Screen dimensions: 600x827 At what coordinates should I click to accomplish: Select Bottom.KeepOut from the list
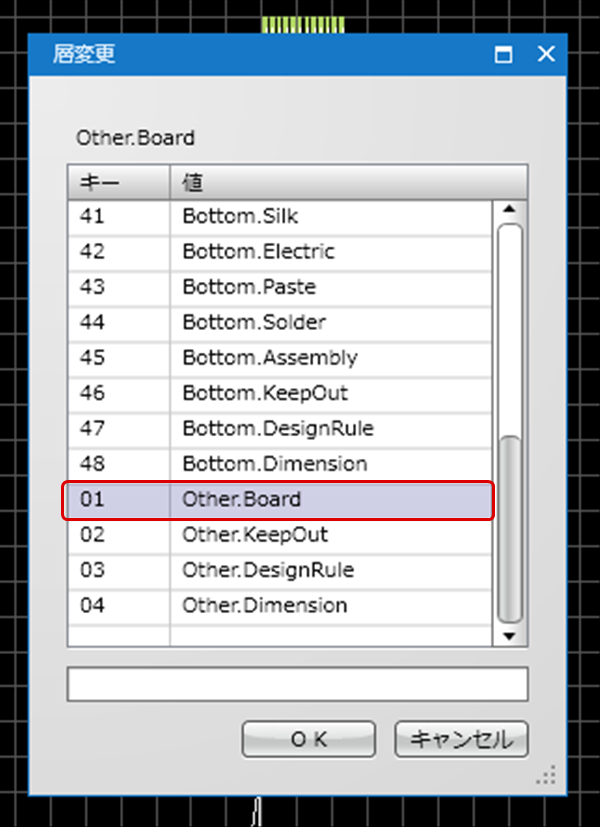coord(280,393)
